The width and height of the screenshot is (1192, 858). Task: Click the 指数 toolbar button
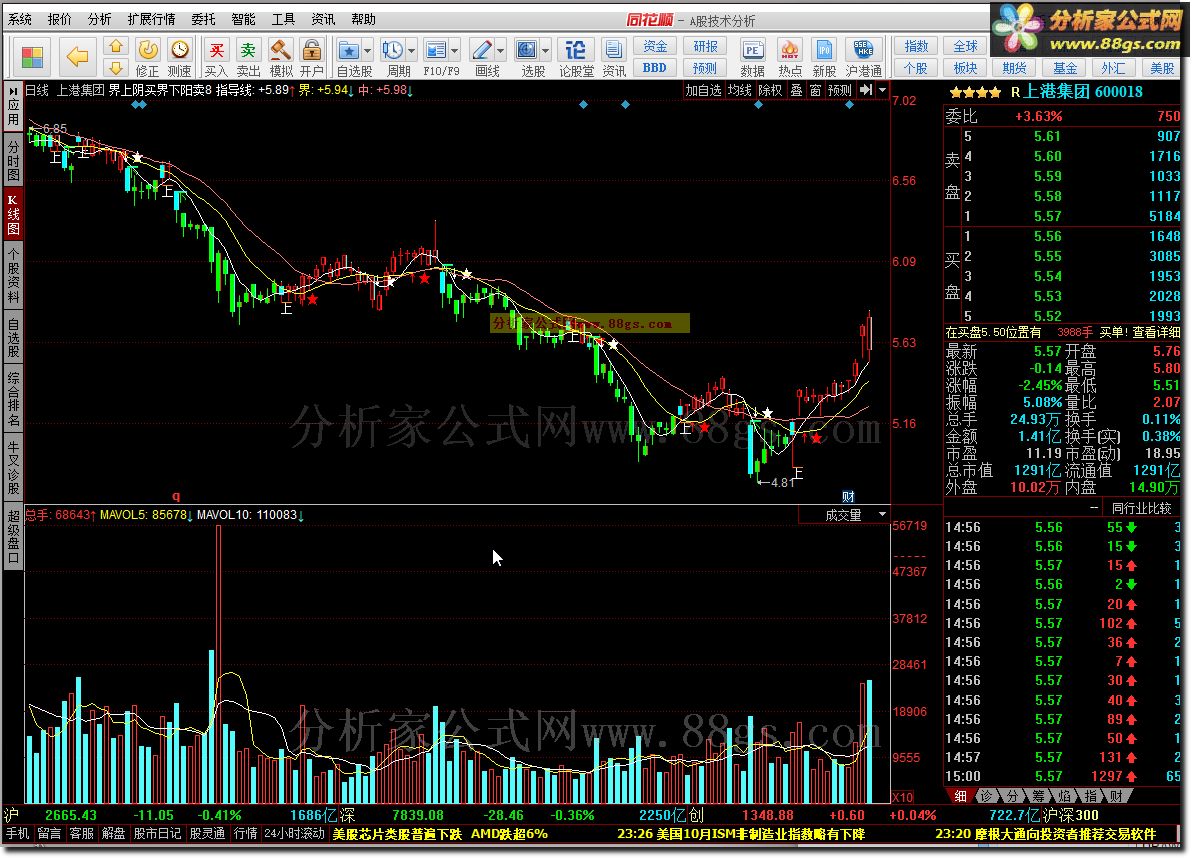tap(916, 46)
